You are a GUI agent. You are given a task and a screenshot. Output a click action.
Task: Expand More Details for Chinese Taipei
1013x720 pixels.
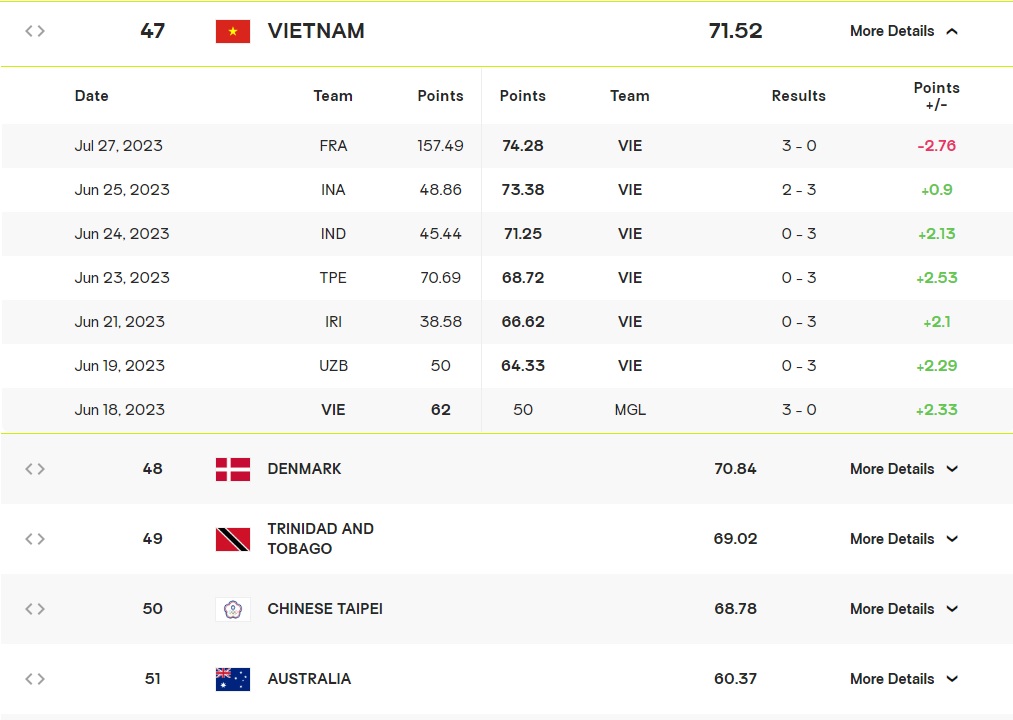pos(904,609)
